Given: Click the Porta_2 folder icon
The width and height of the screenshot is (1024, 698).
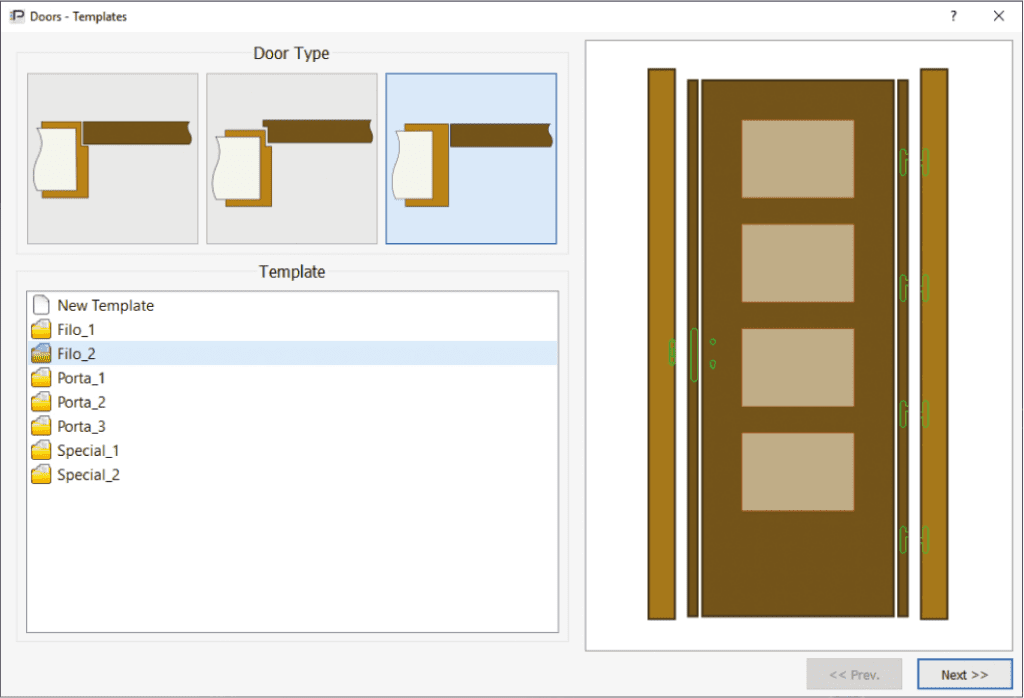Looking at the screenshot, I should tap(41, 402).
